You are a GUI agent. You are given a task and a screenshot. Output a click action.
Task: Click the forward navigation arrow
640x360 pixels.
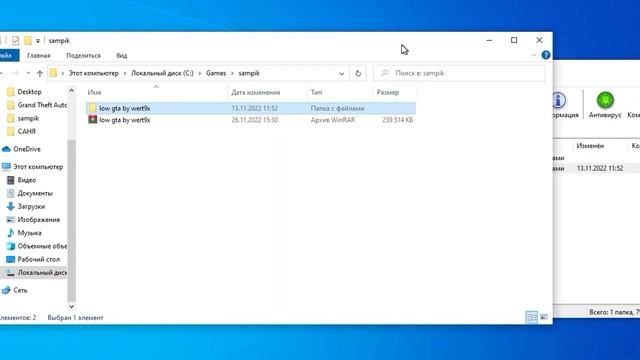16,73
